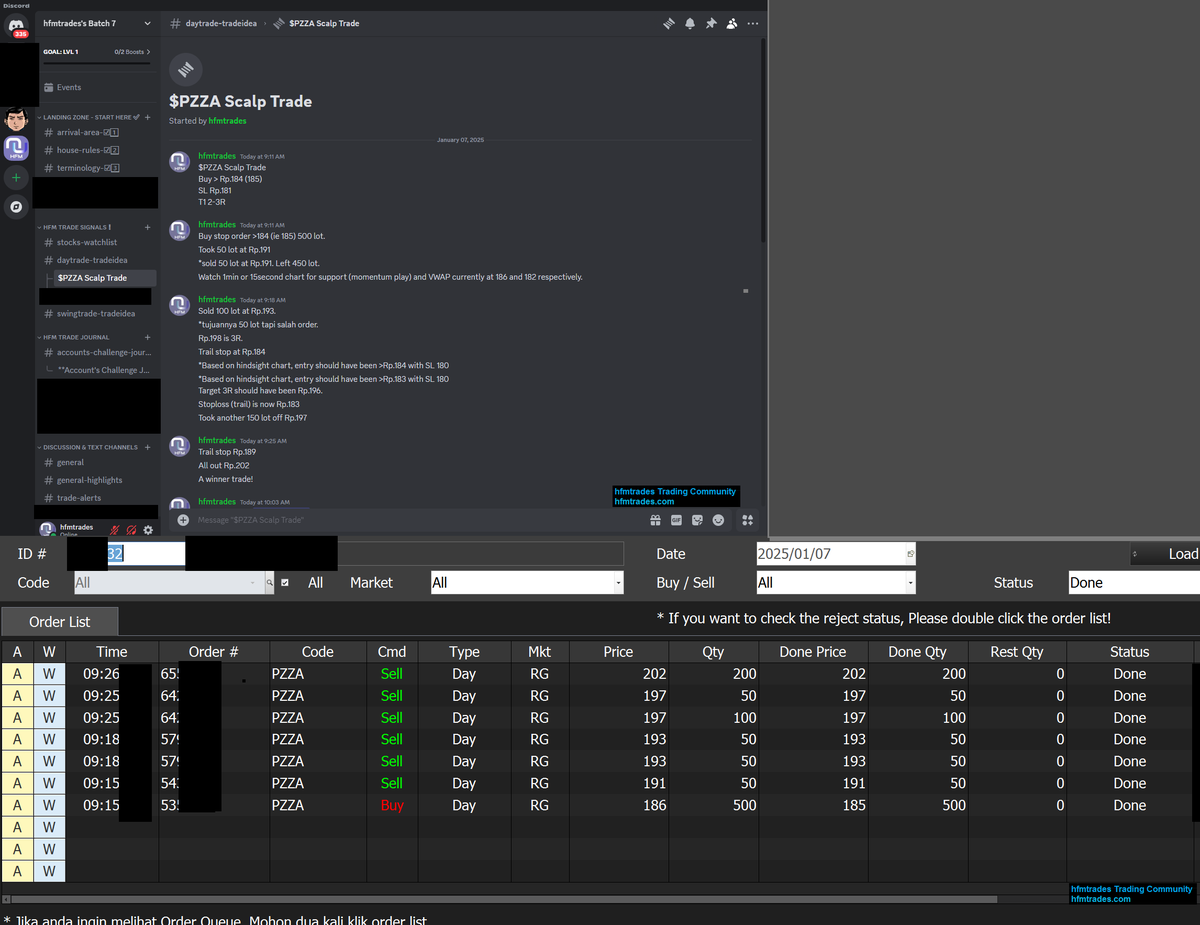Open the Code search magnifier icon

[270, 582]
